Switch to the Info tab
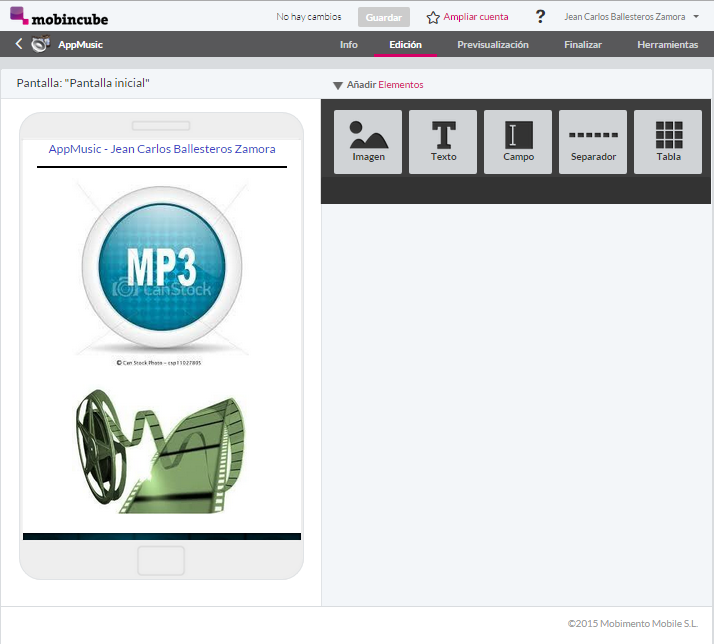This screenshot has height=644, width=714. pyautogui.click(x=348, y=45)
